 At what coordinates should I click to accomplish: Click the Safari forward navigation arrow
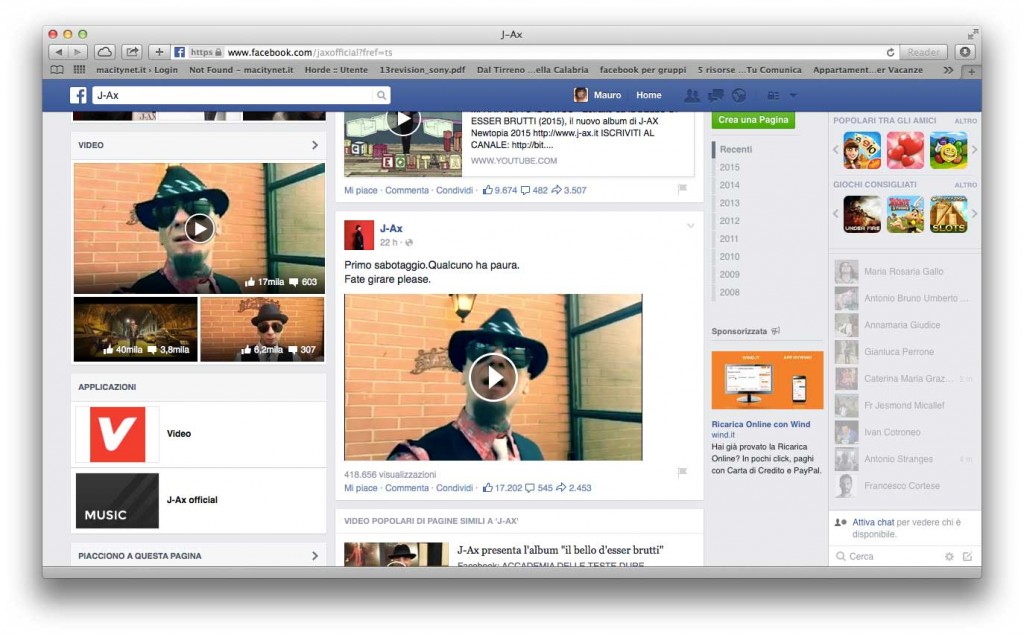pos(78,52)
